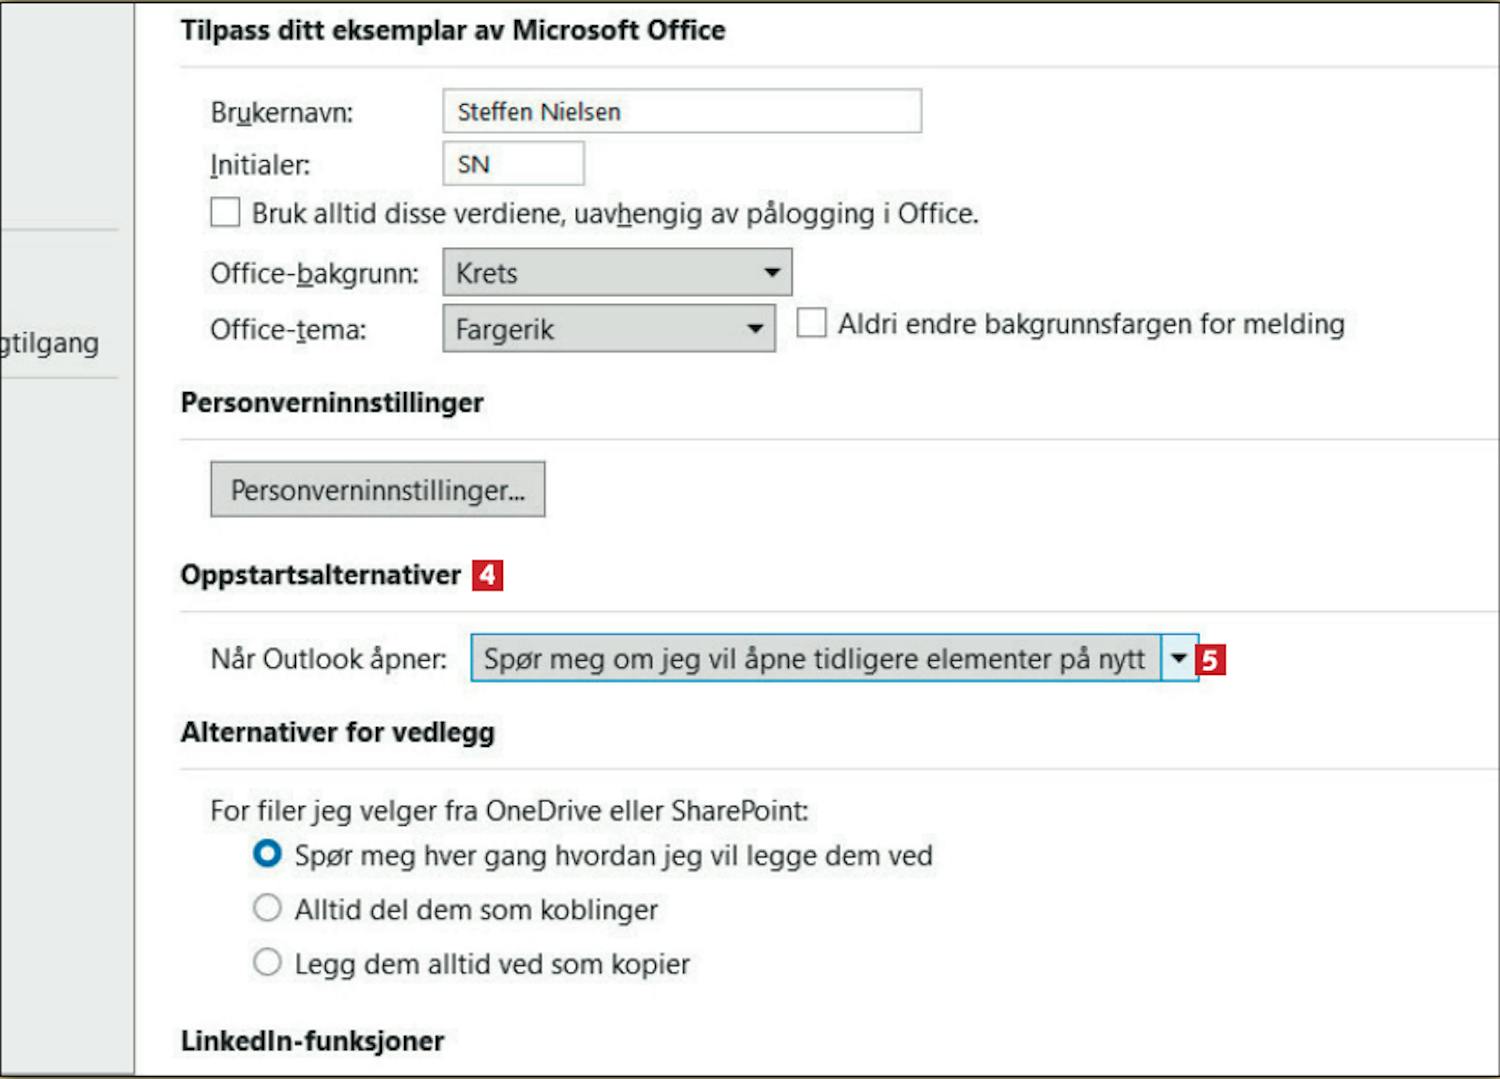Click the Alternativer for vedlegg heading
This screenshot has height=1079, width=1500.
[x=338, y=732]
